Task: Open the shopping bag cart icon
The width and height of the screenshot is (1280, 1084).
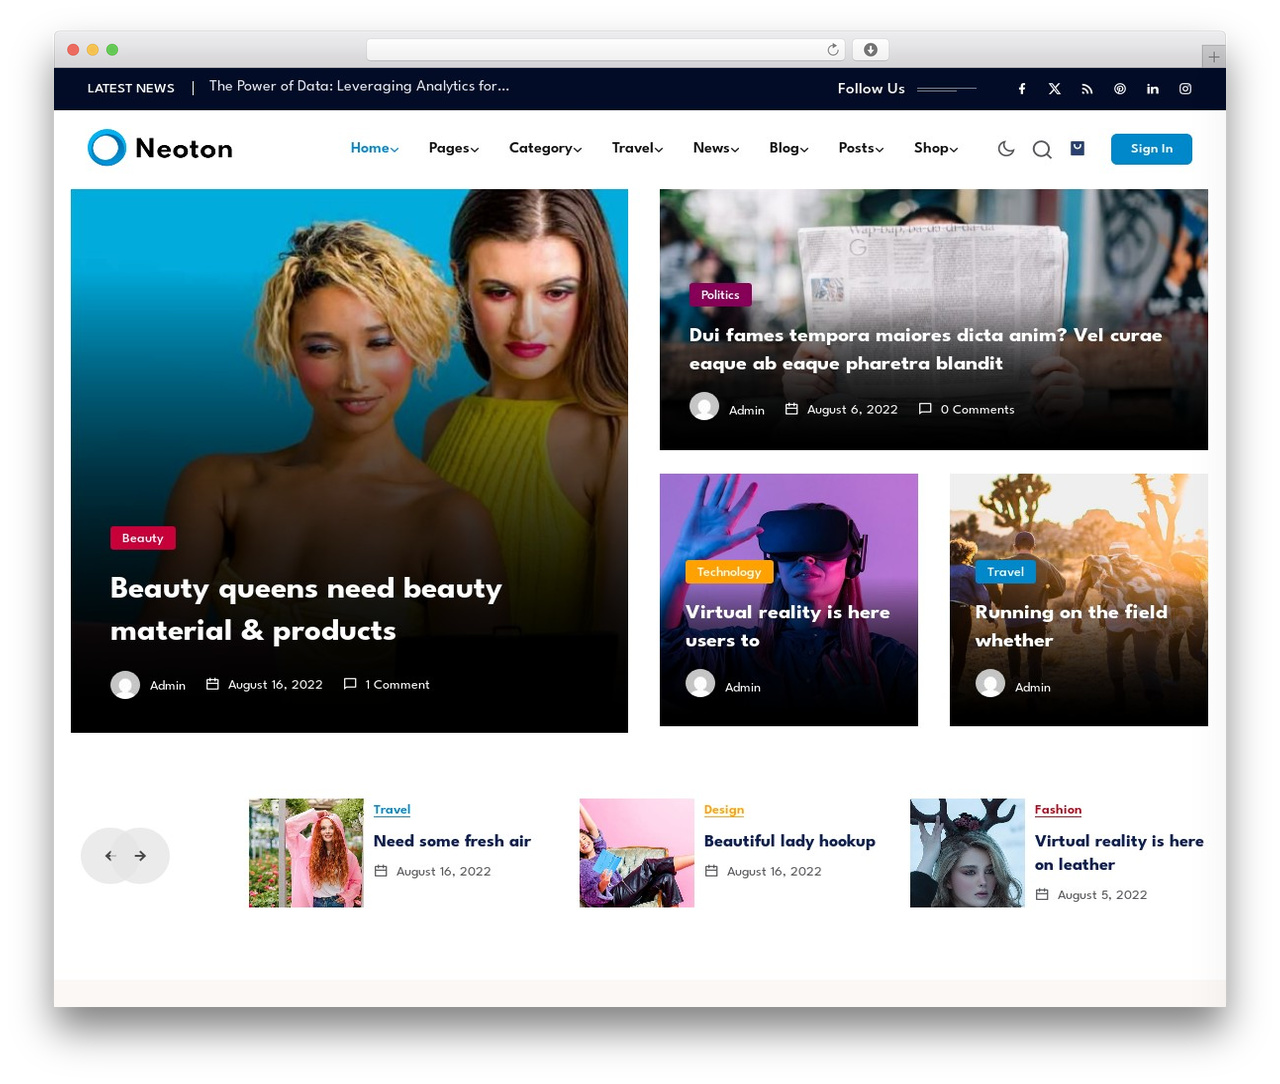Action: 1077,148
